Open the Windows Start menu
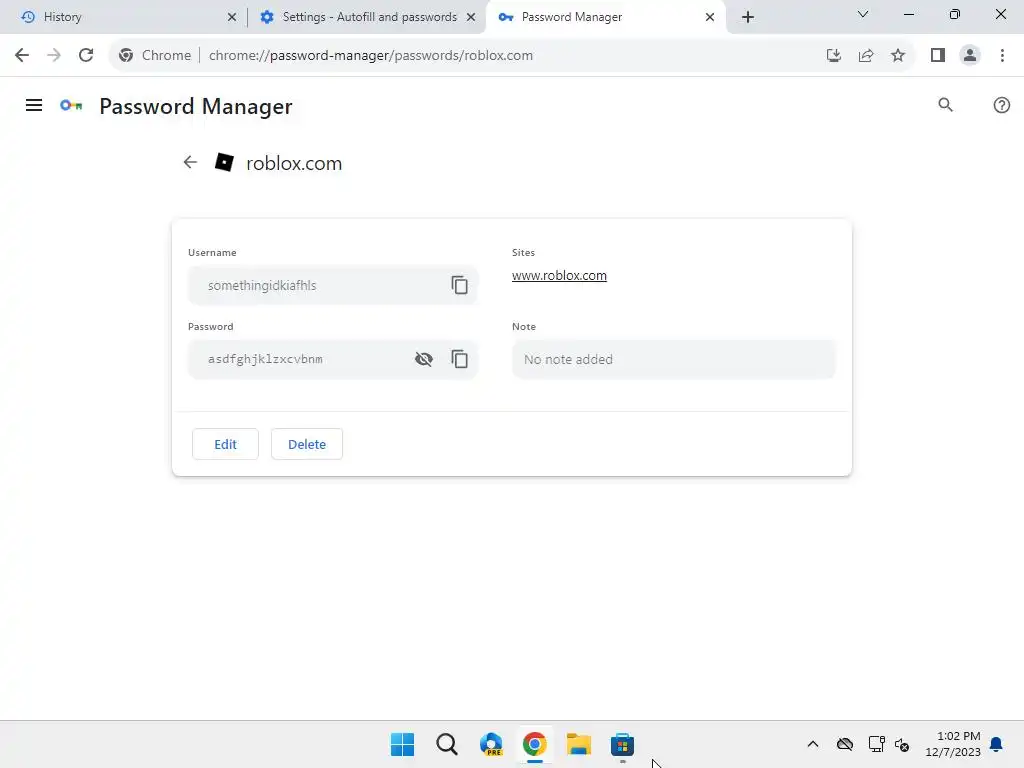 tap(402, 744)
